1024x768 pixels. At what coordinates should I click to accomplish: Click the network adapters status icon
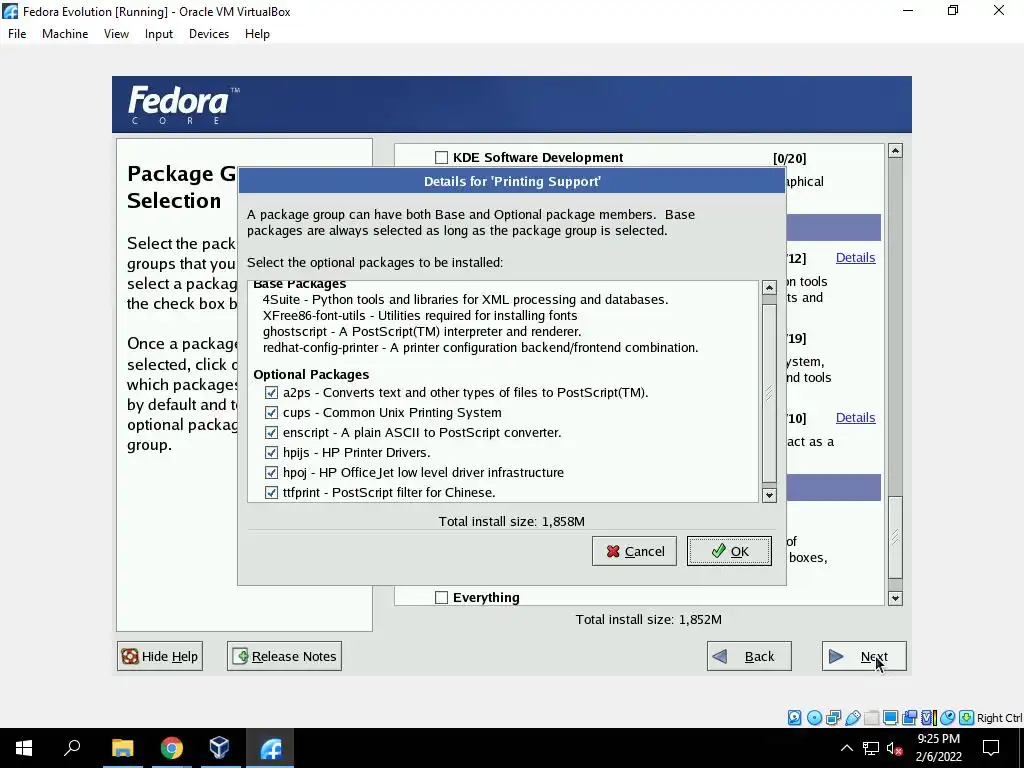(833, 718)
